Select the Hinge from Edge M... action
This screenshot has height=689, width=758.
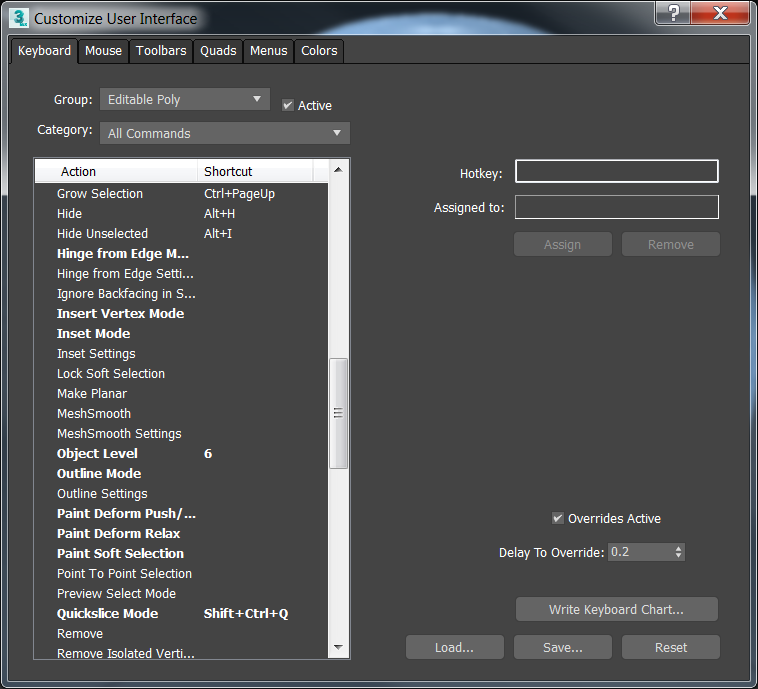point(123,254)
